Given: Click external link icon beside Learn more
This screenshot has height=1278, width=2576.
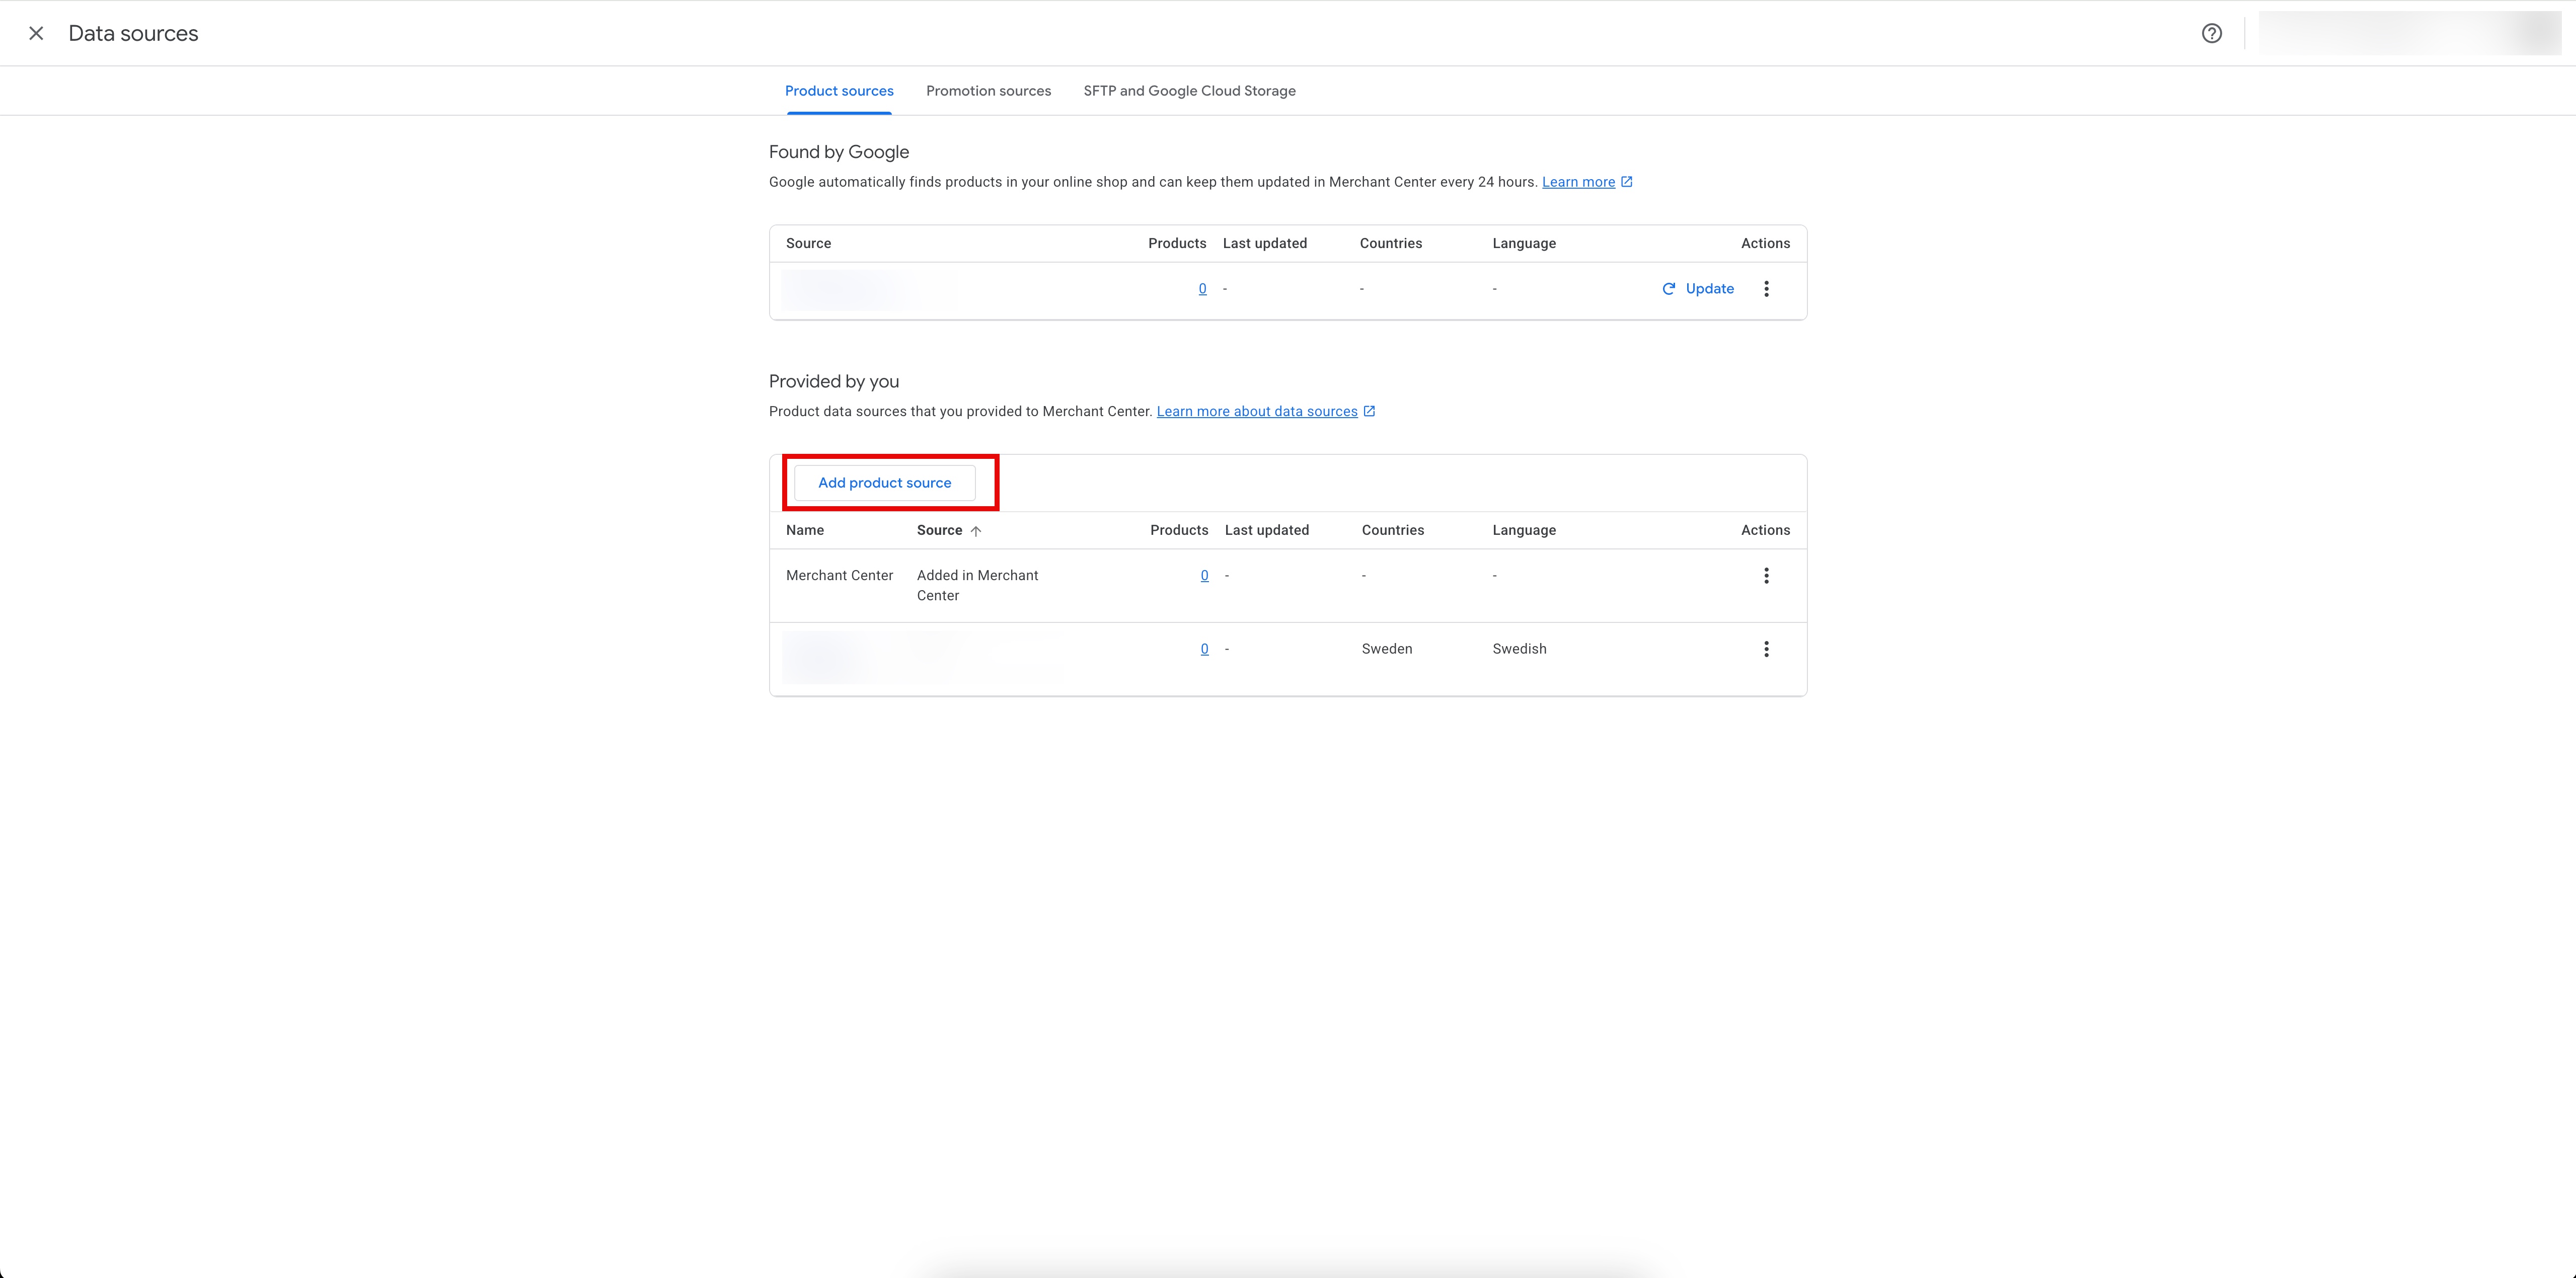Looking at the screenshot, I should (1627, 182).
